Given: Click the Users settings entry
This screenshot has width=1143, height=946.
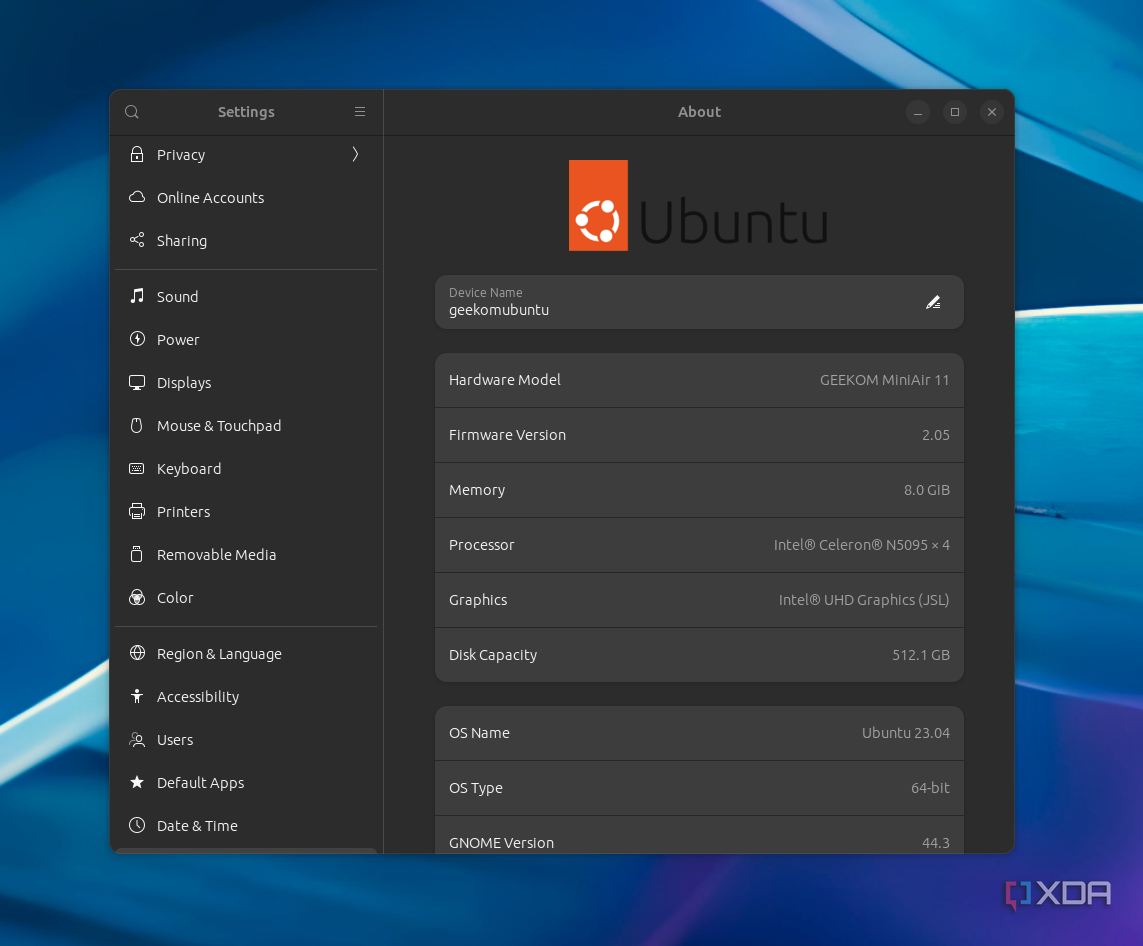Looking at the screenshot, I should [176, 739].
